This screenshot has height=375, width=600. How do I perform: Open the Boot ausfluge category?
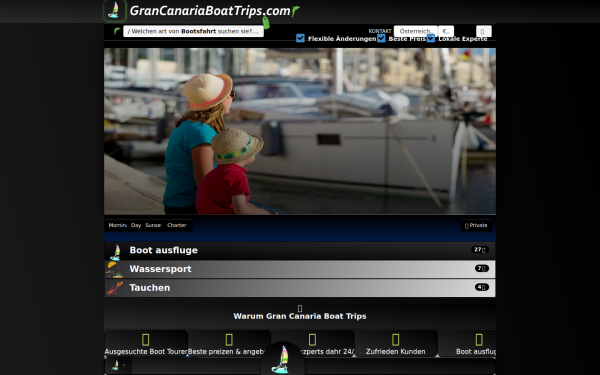coord(300,251)
